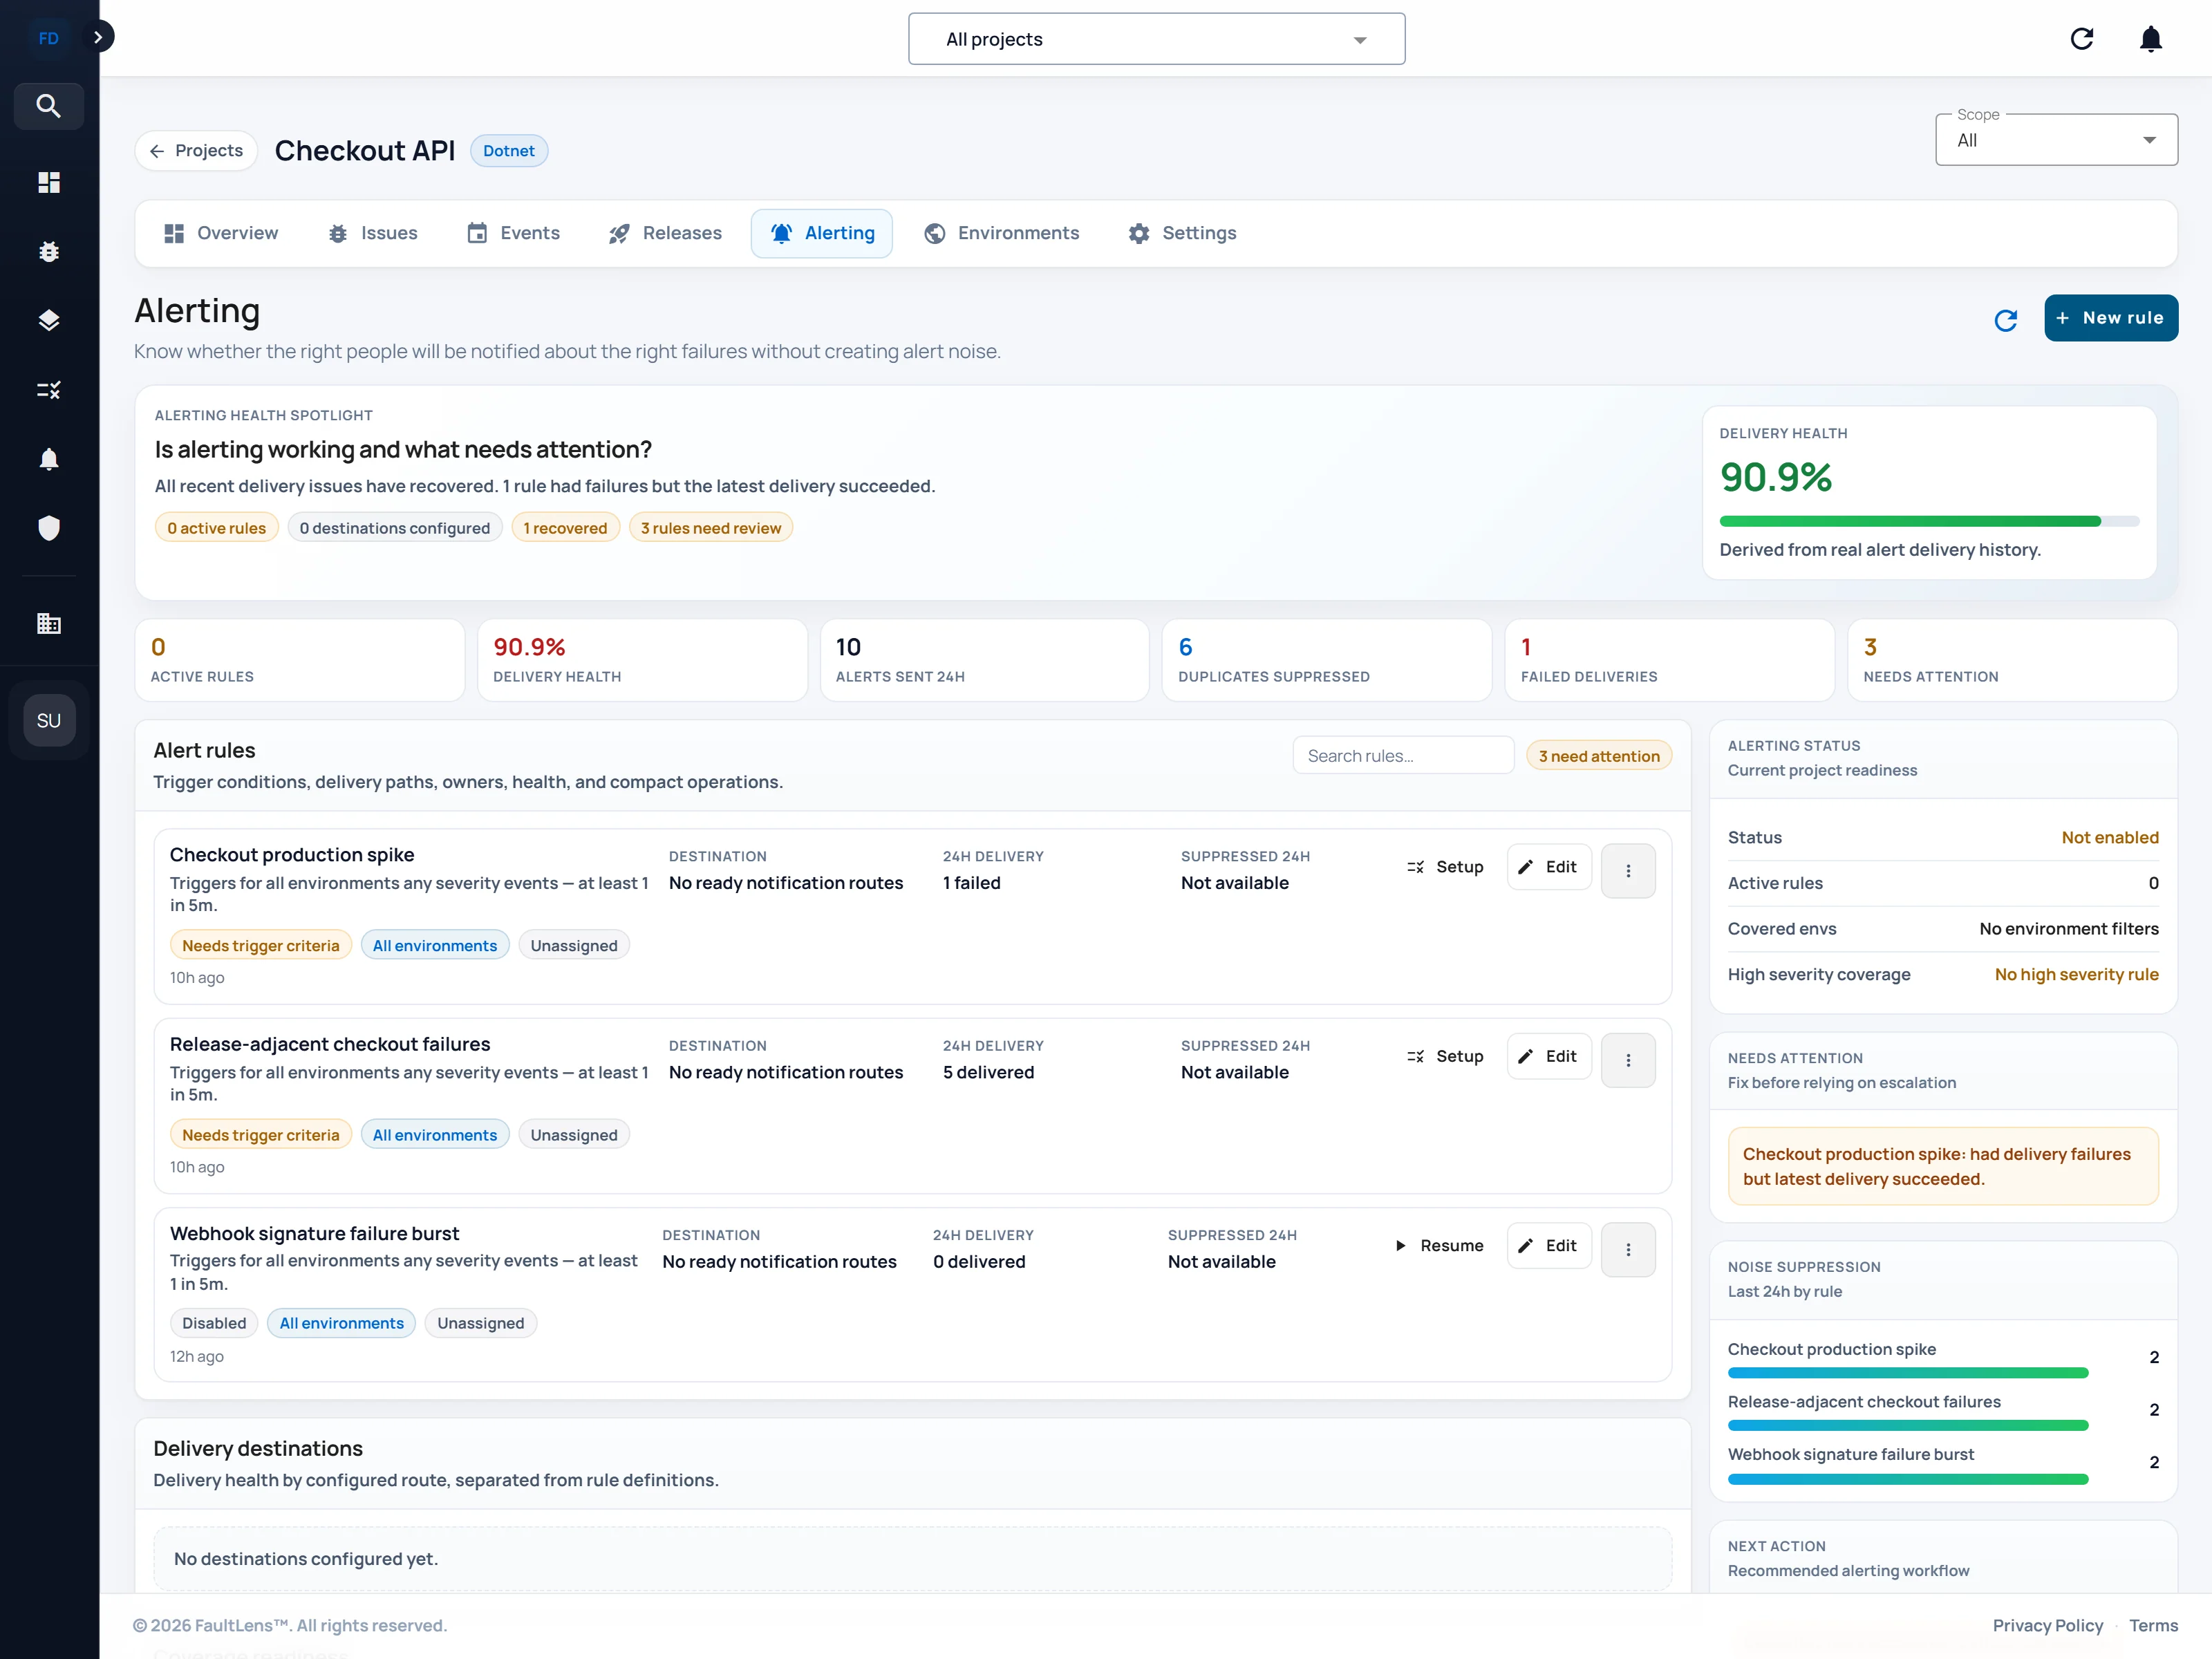Go back to Projects
This screenshot has height=1659, width=2212.
tap(196, 151)
